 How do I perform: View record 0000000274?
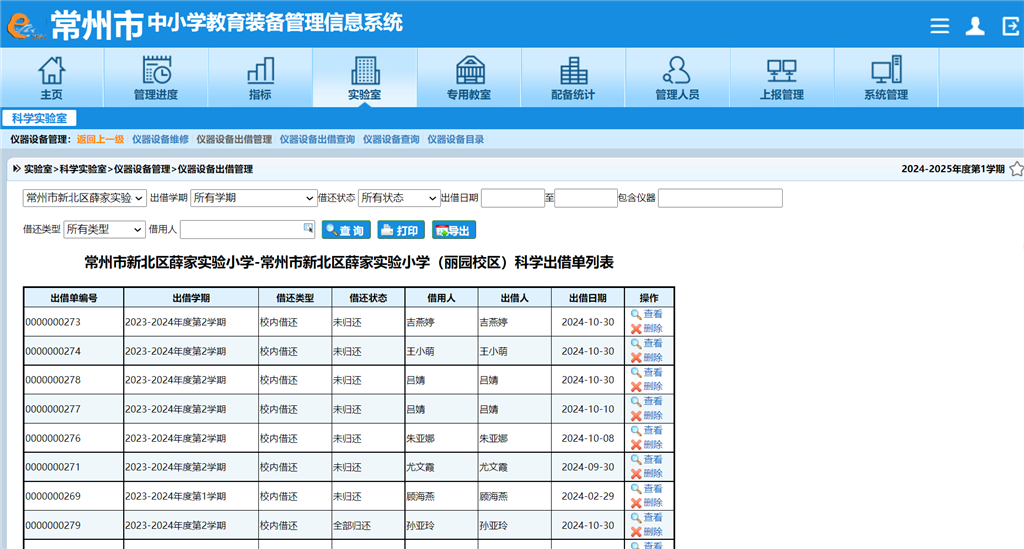pos(647,343)
